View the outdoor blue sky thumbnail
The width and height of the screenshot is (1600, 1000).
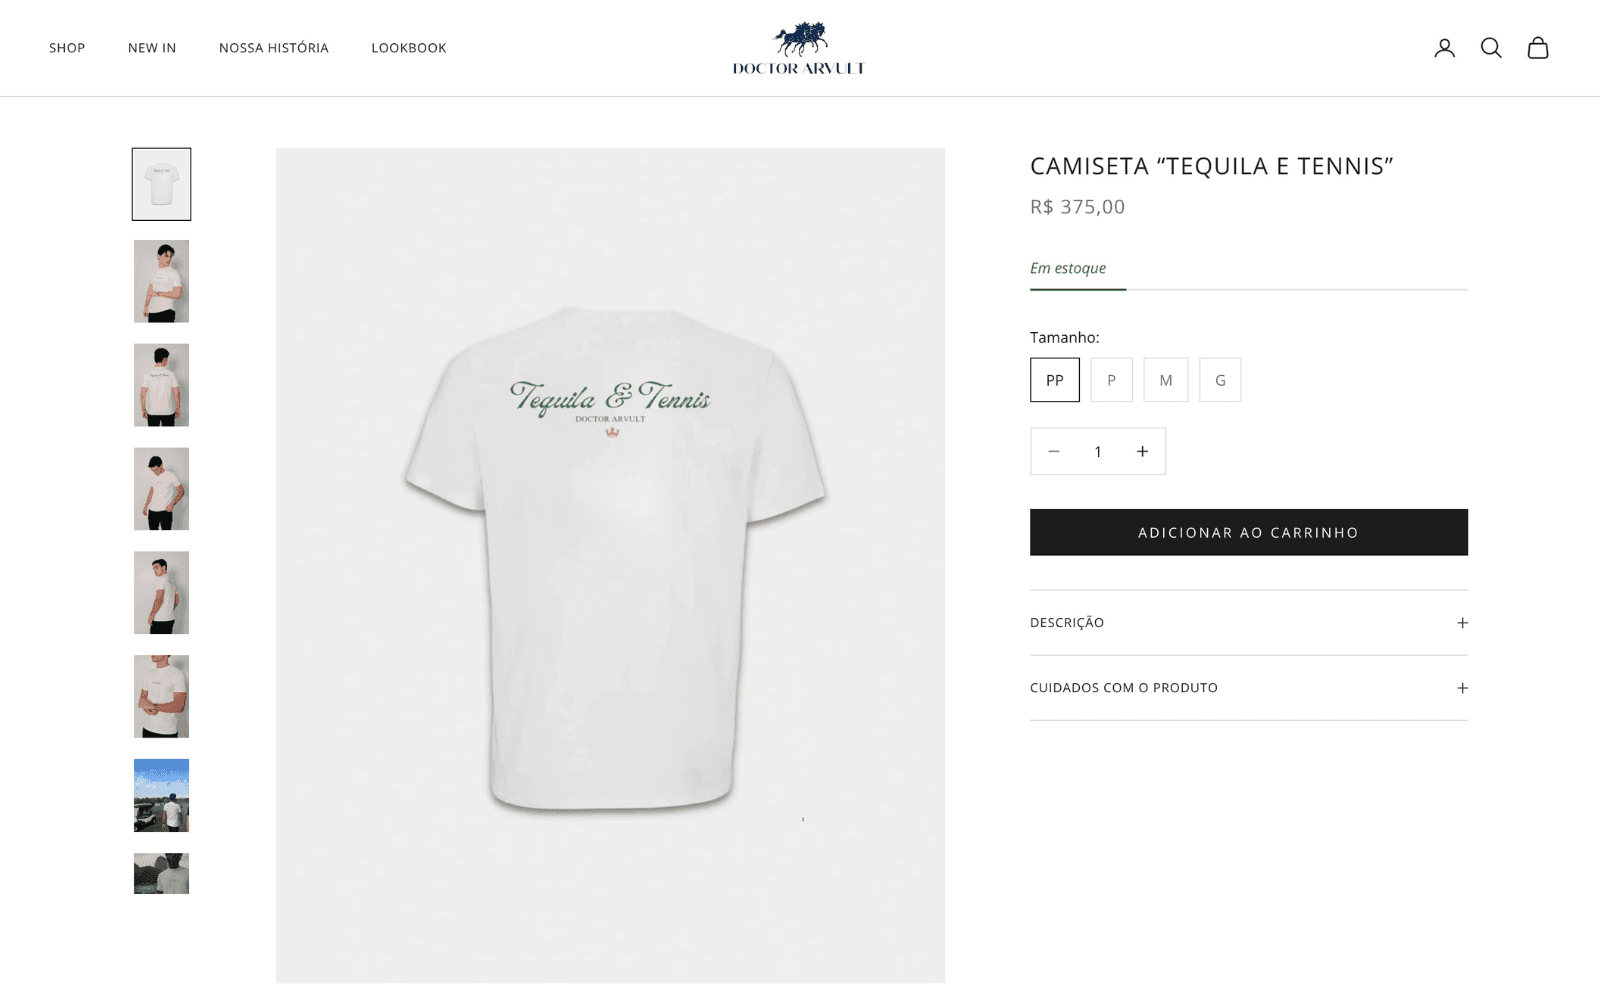(161, 795)
